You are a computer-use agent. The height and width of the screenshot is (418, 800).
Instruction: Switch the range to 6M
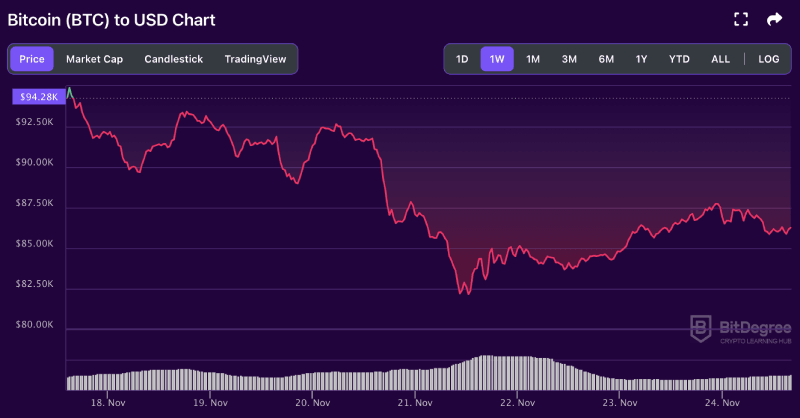606,59
